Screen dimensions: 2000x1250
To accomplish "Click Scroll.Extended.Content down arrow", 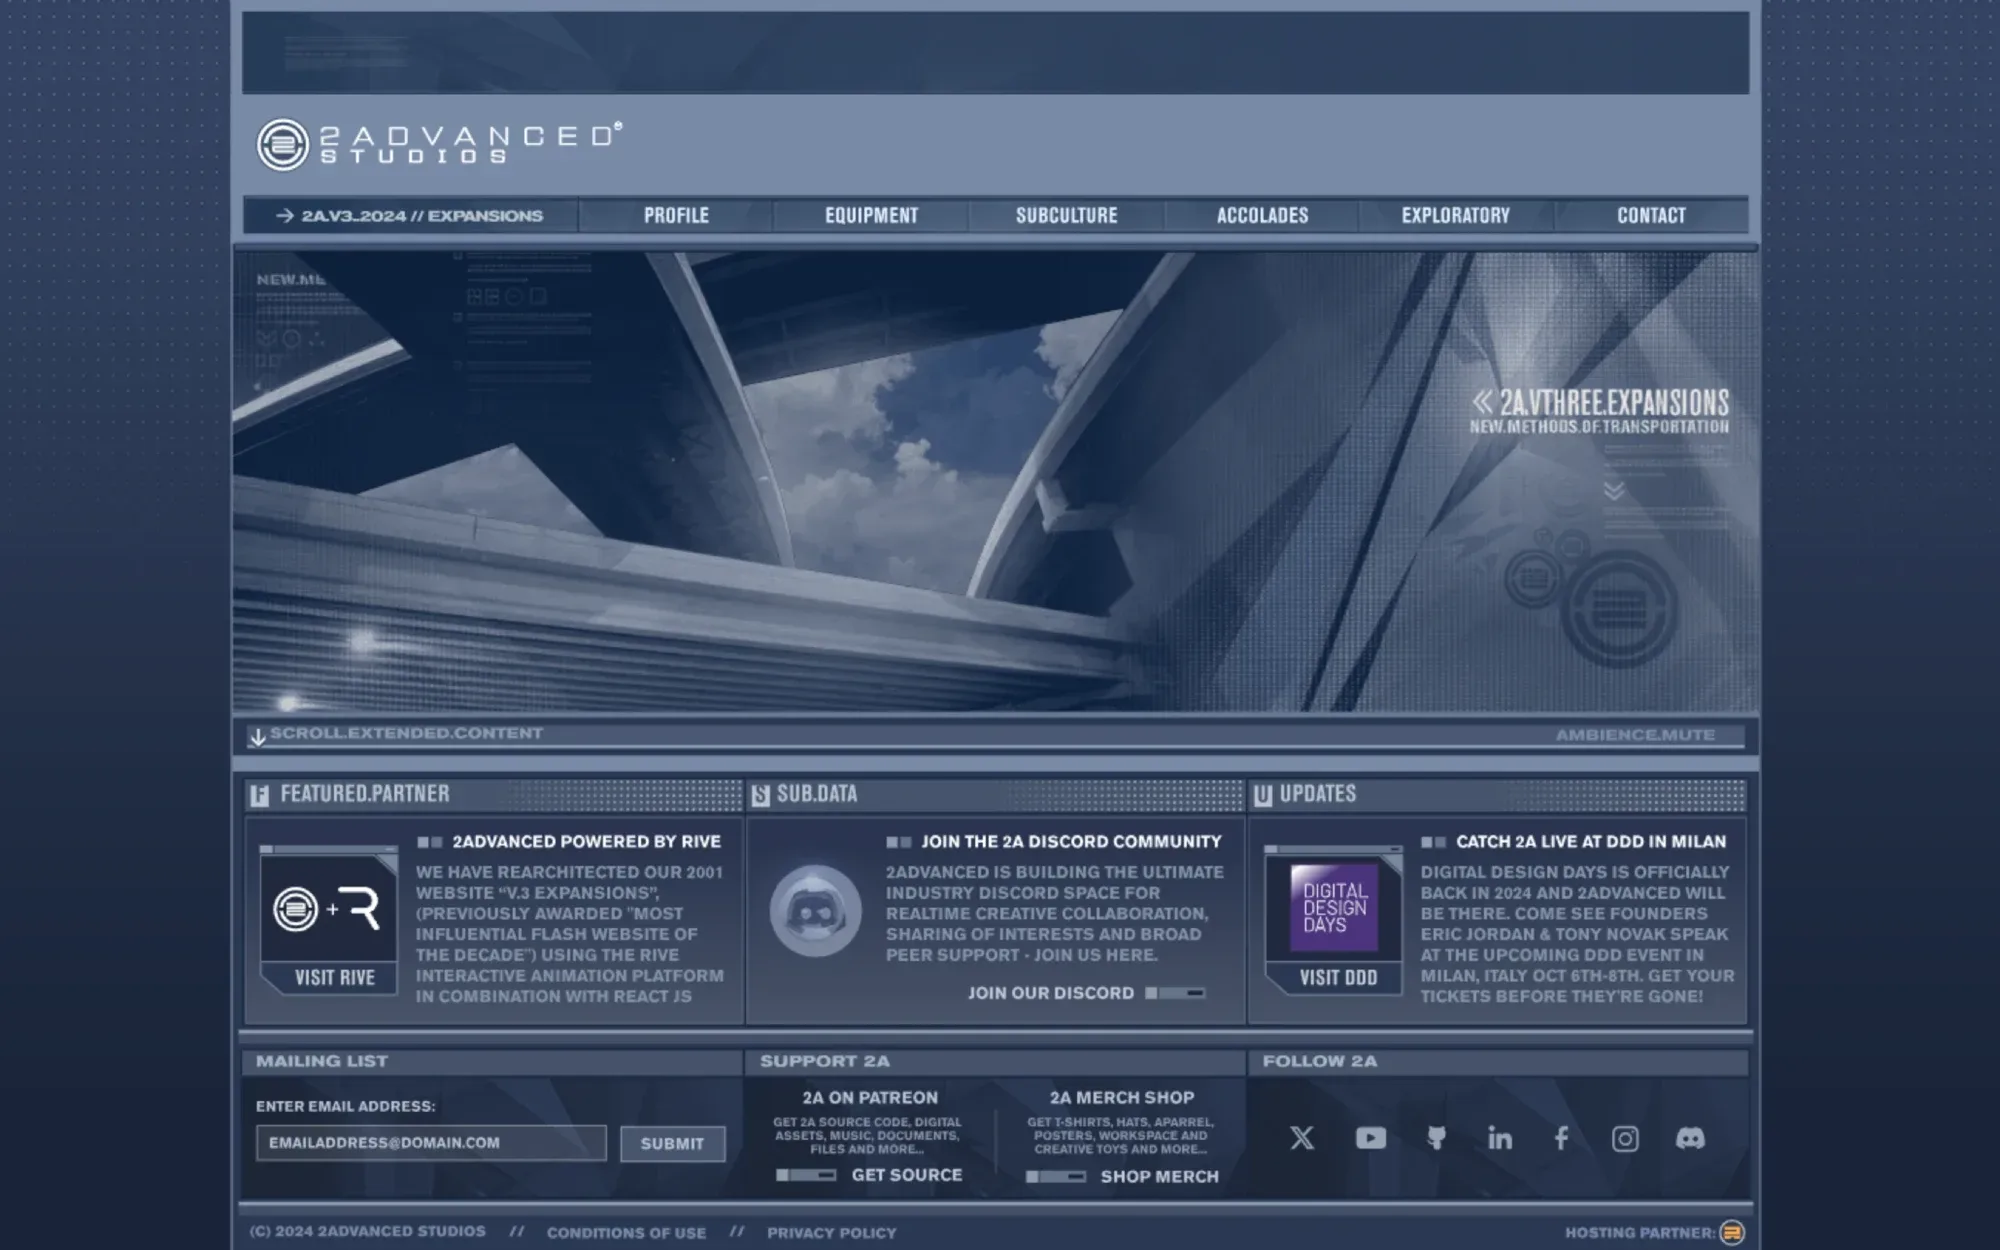I will [258, 737].
